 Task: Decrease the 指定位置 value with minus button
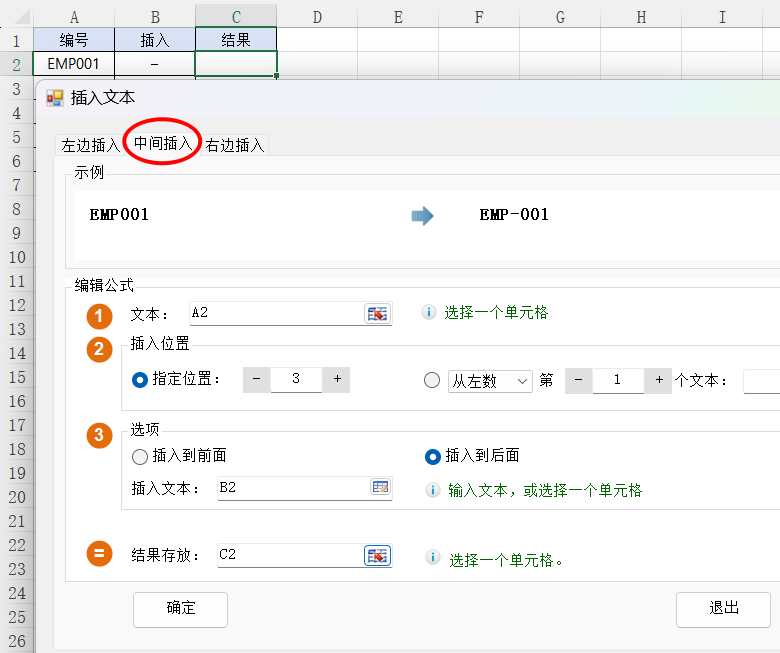[x=256, y=380]
